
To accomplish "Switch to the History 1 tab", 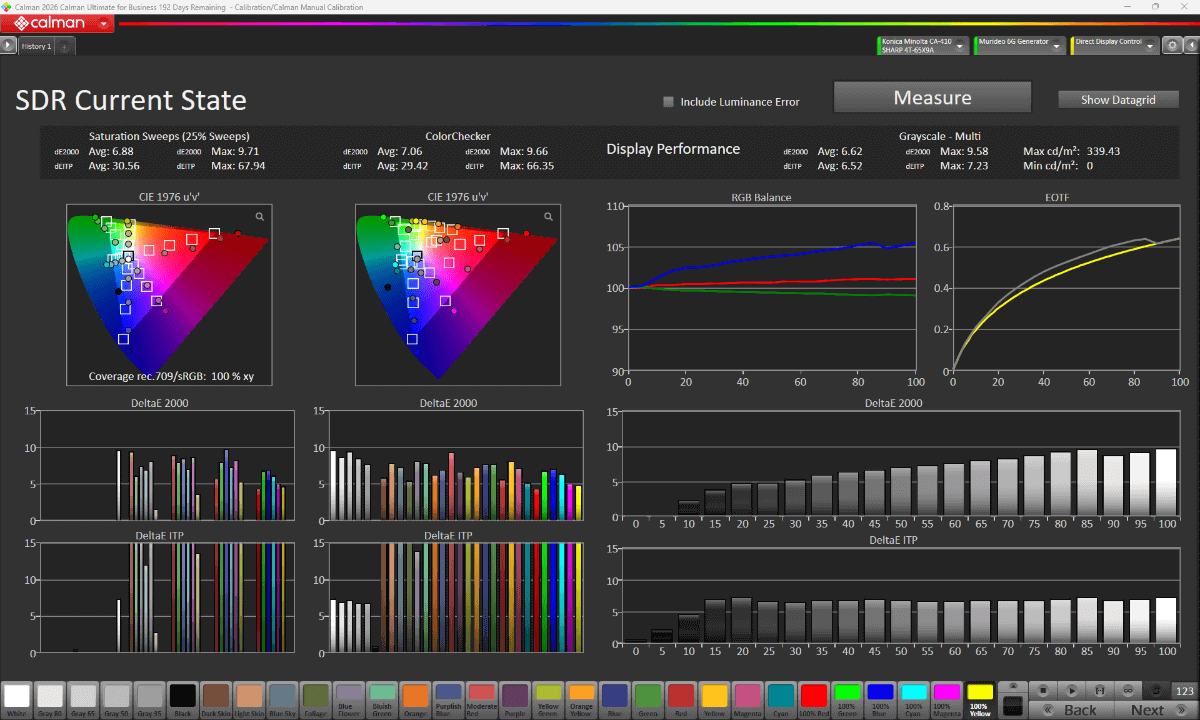I will point(36,46).
